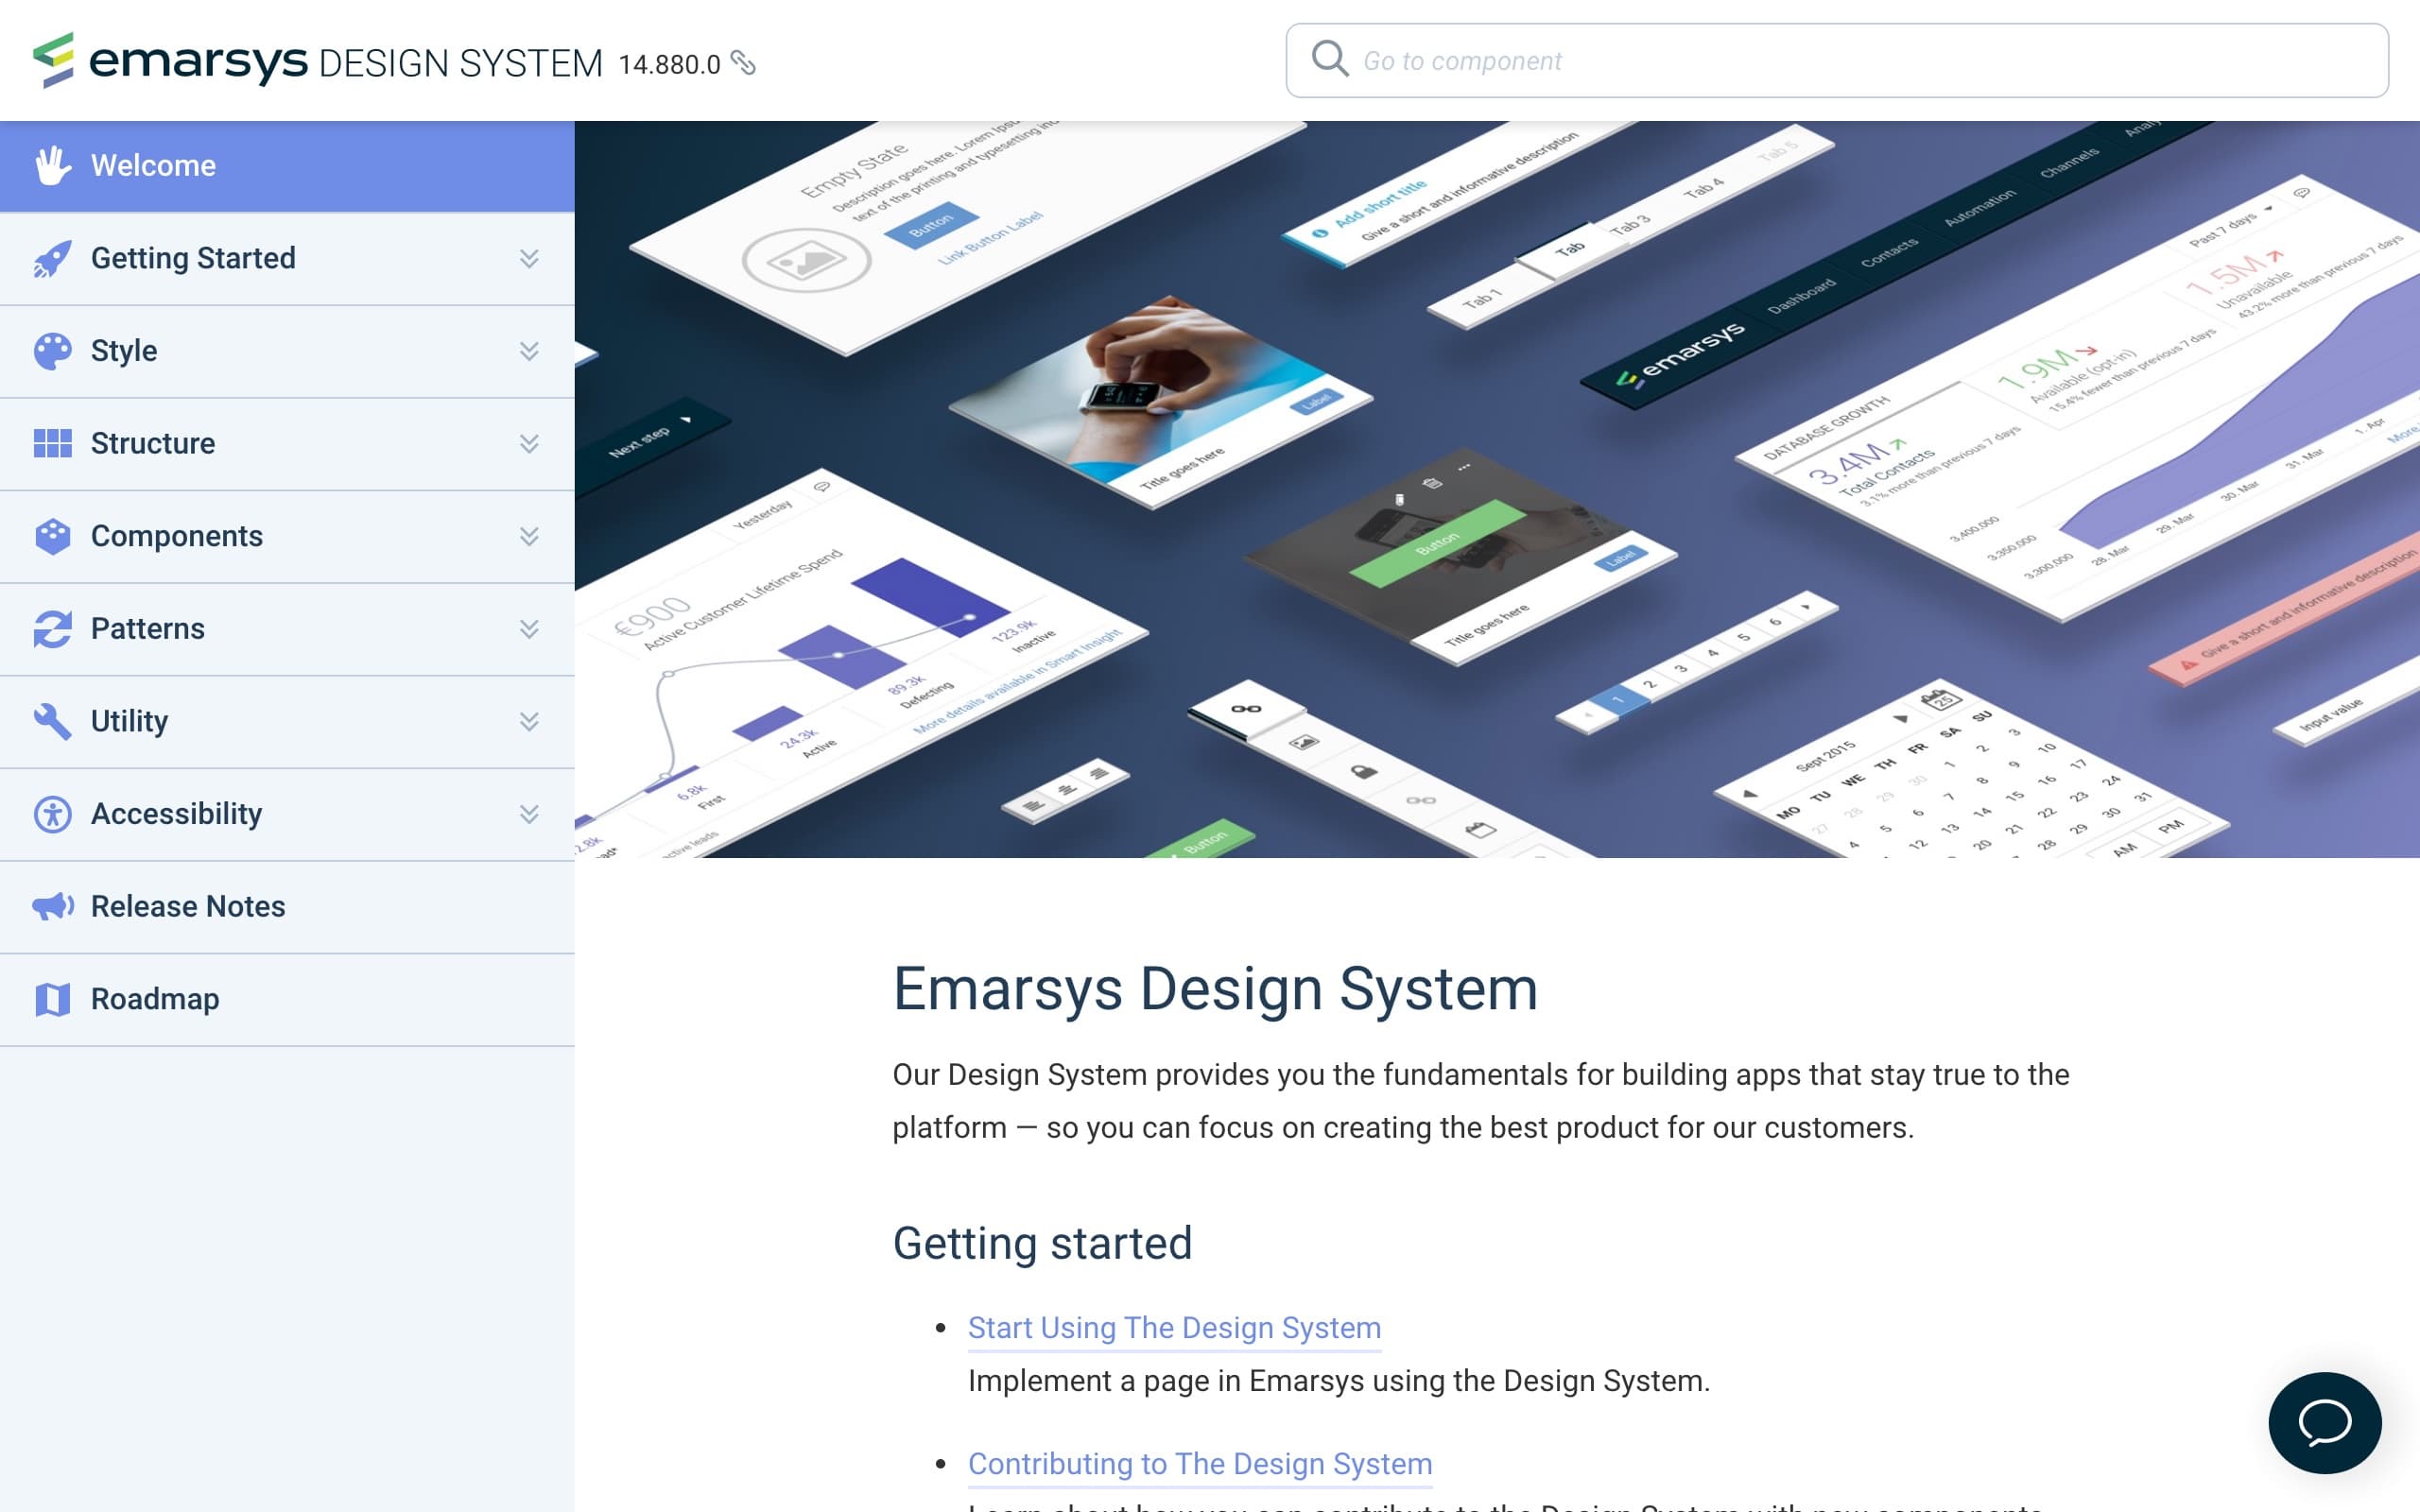Viewport: 2420px width, 1512px height.
Task: Click the Structure grid icon
Action: (53, 443)
